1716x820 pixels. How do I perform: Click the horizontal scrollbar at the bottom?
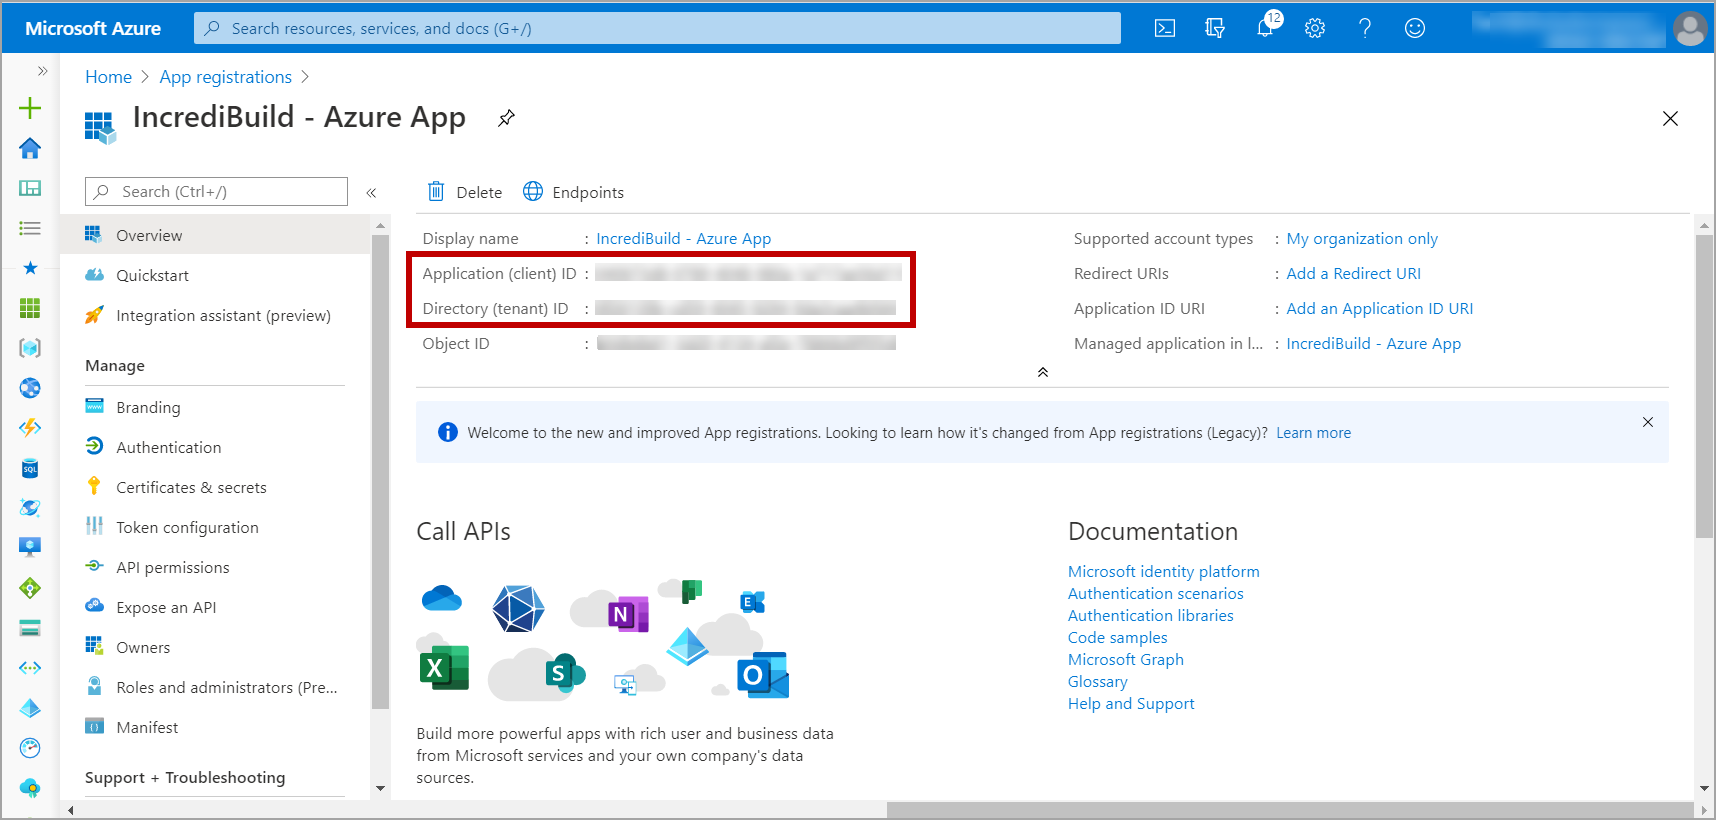tap(1290, 809)
